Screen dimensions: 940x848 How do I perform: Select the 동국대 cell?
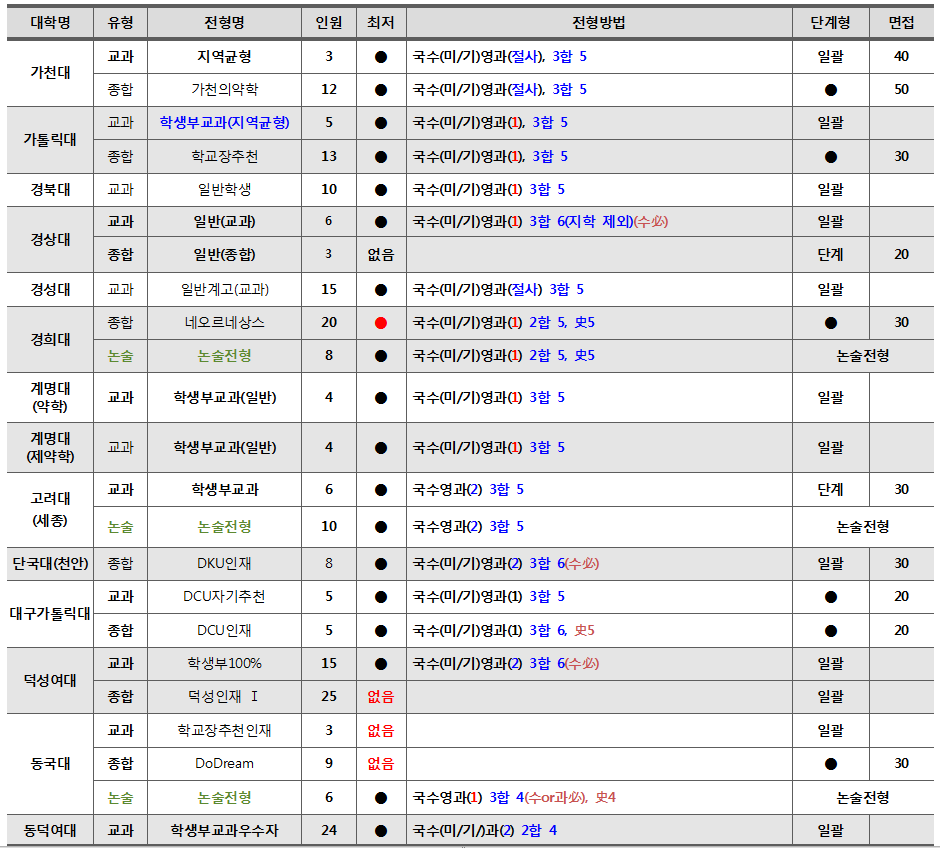pos(50,764)
